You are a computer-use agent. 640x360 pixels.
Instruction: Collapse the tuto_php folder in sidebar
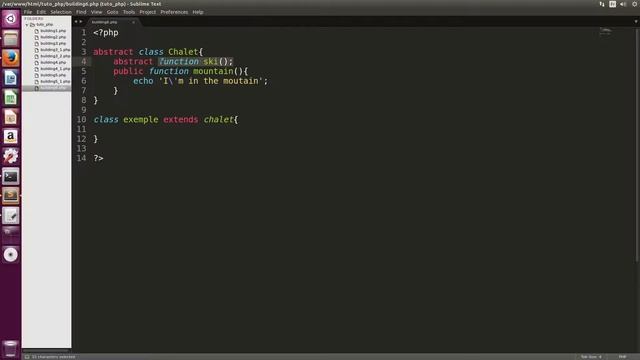pos(27,25)
